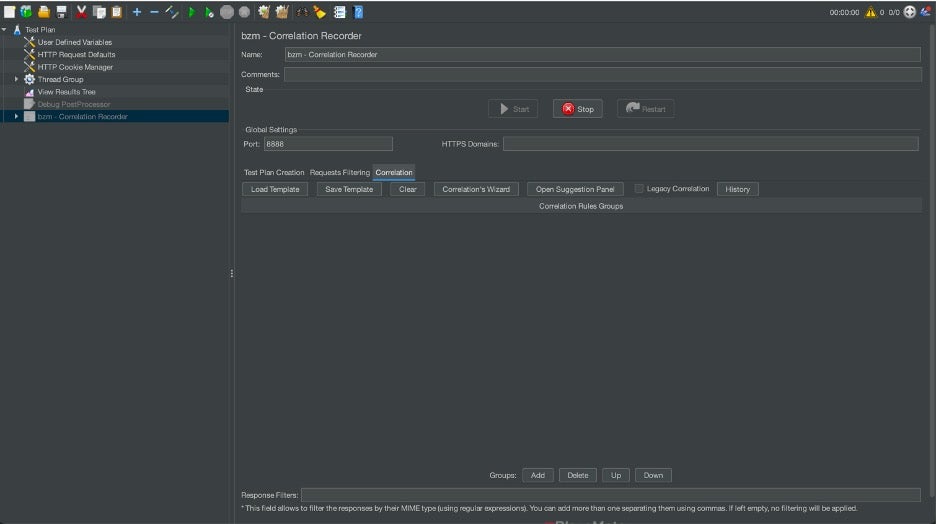Click the yellow warning log icon
This screenshot has width=936, height=524.
870,12
